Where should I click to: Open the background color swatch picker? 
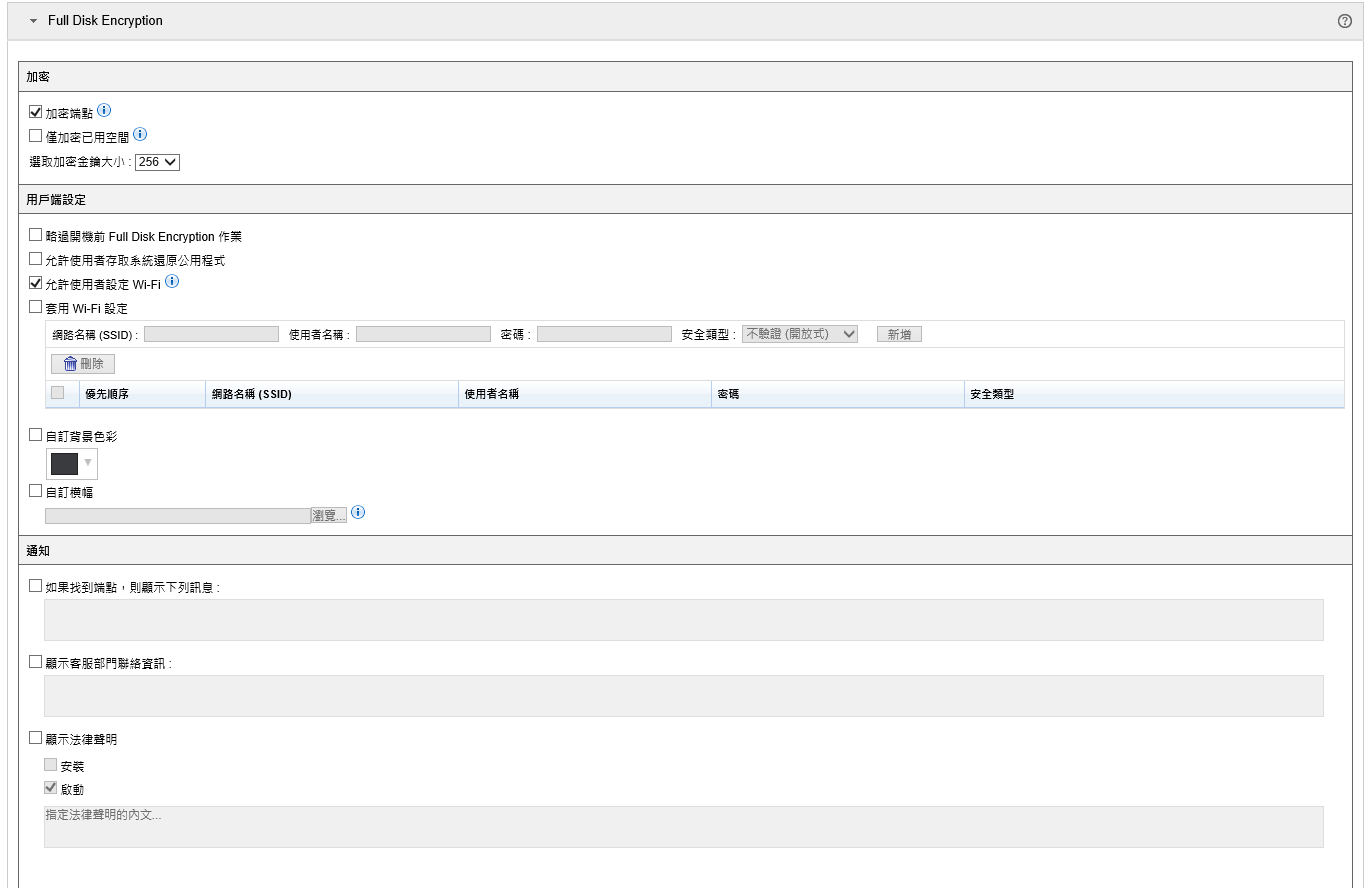pos(72,463)
